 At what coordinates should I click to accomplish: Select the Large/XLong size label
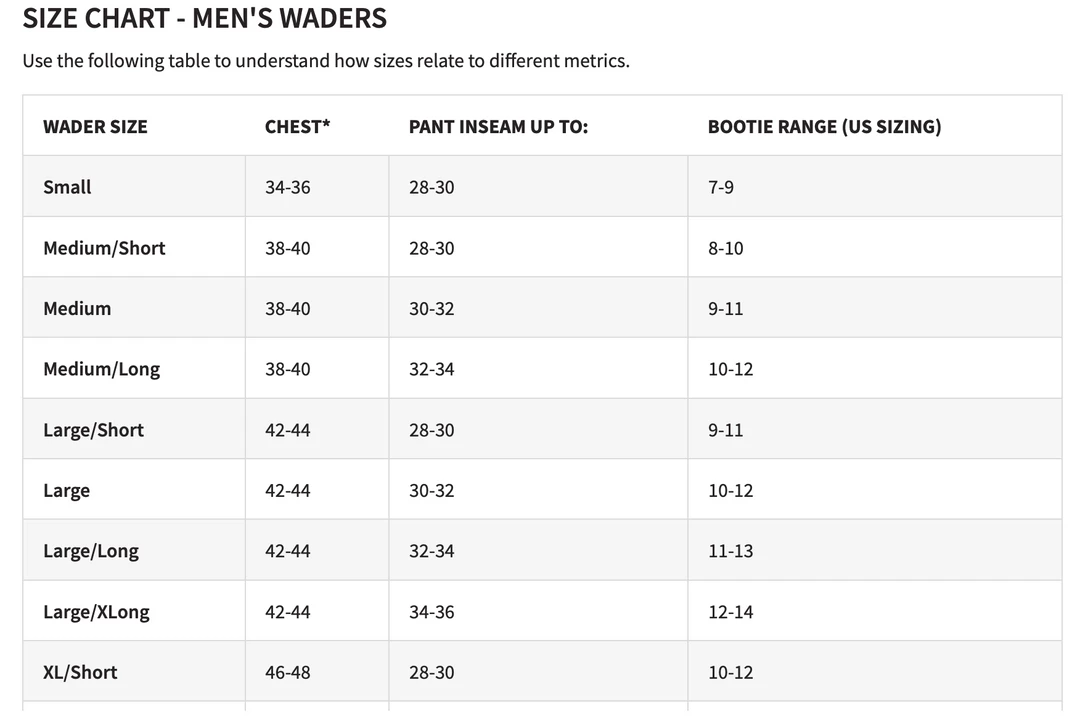[x=96, y=612]
